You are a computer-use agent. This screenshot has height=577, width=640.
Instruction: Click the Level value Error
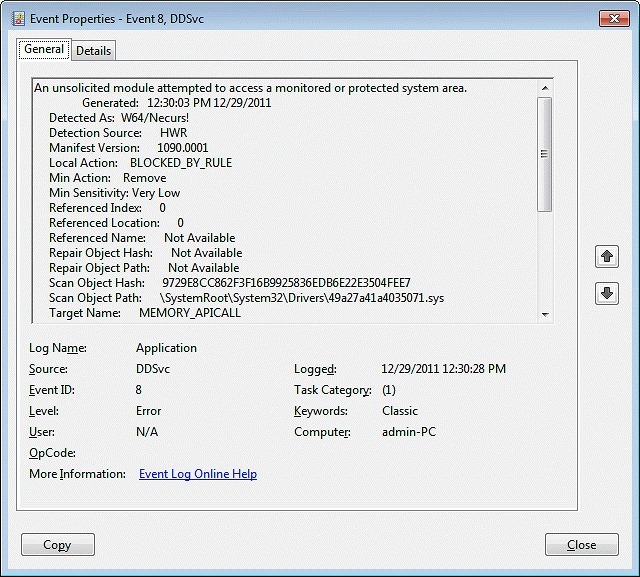click(150, 411)
